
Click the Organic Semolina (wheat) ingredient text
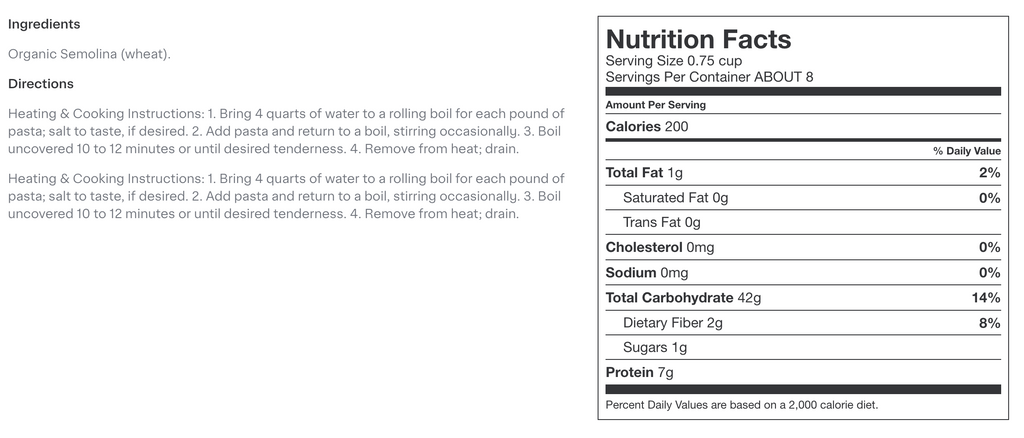(x=89, y=54)
